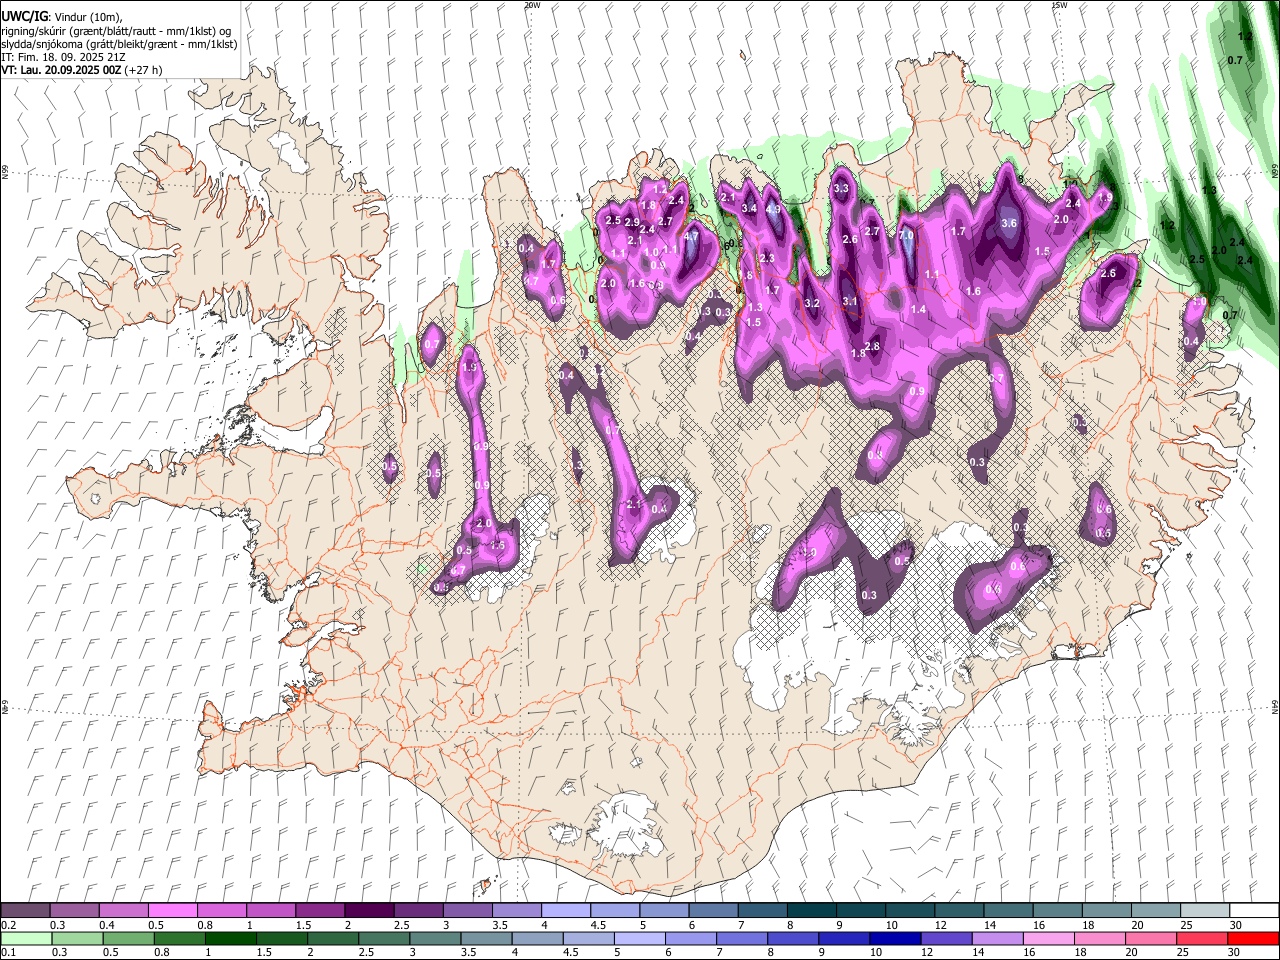Select the 8–9 blue swatch, lower legend
Viewport: 1280px width, 960px height.
click(x=793, y=938)
